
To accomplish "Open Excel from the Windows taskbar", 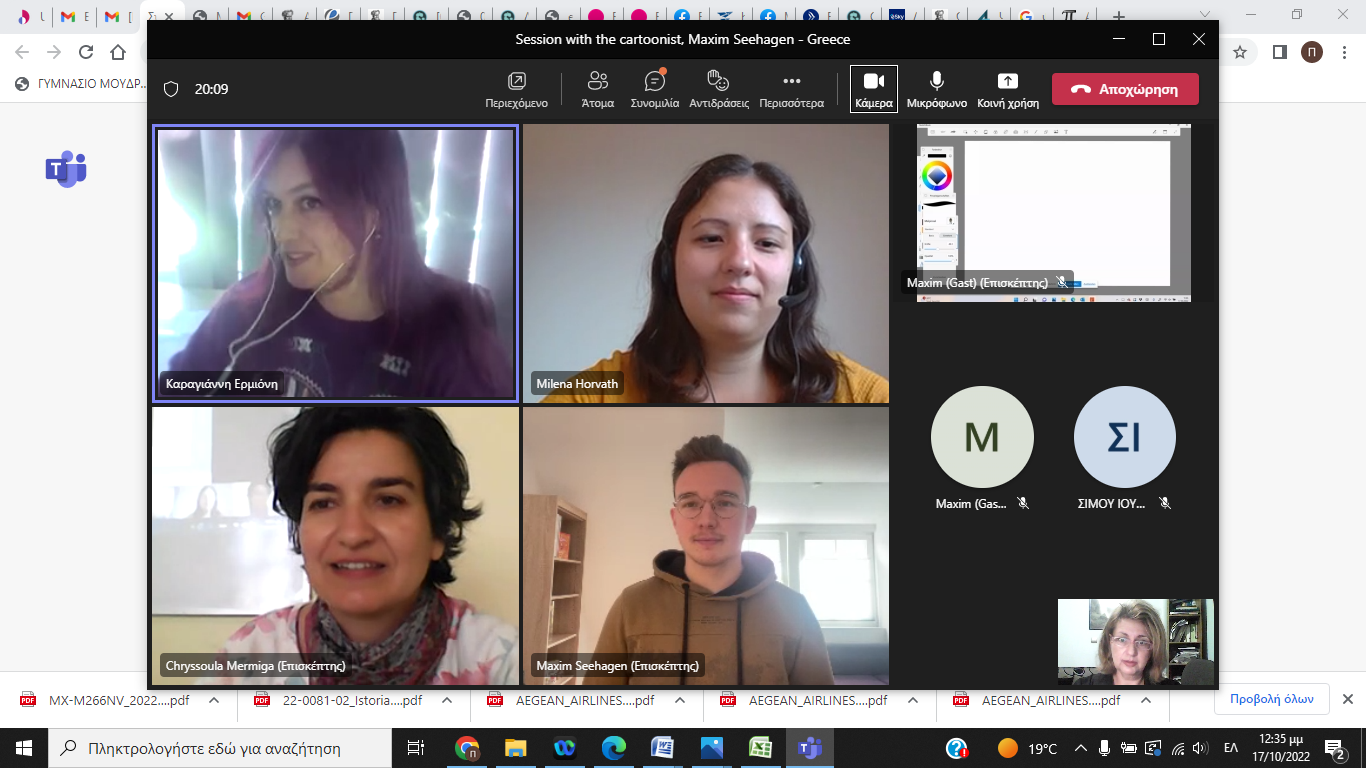I will pyautogui.click(x=760, y=748).
